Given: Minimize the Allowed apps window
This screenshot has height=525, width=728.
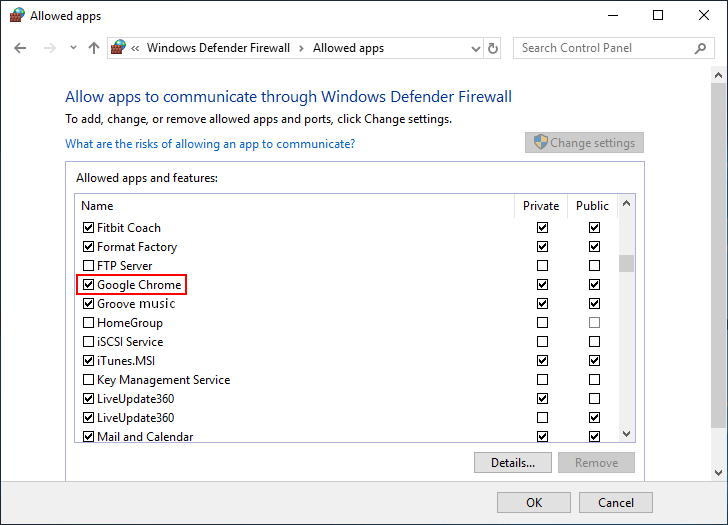Looking at the screenshot, I should click(x=613, y=15).
